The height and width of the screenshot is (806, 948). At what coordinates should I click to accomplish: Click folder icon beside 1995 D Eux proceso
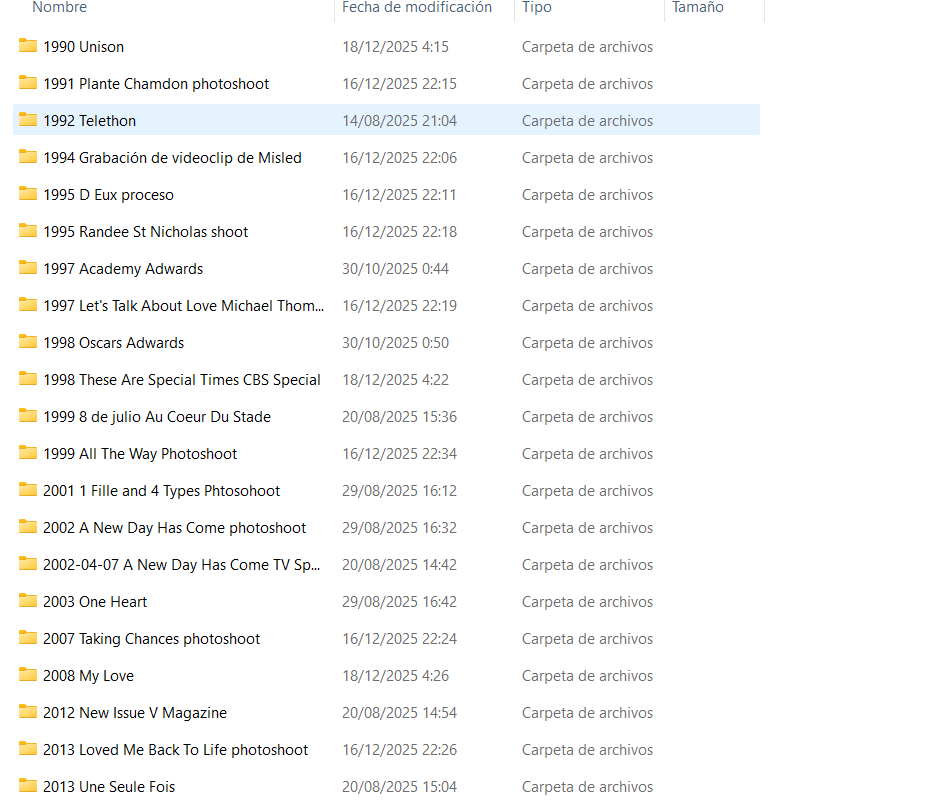tap(28, 194)
